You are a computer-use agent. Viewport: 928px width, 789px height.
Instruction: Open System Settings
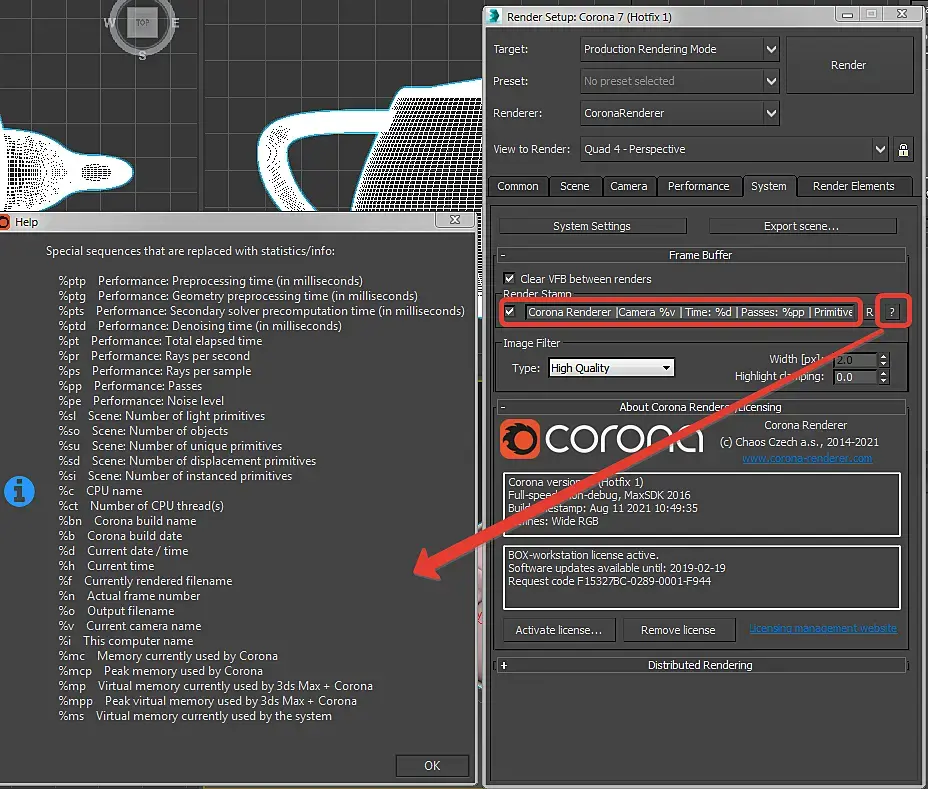592,226
